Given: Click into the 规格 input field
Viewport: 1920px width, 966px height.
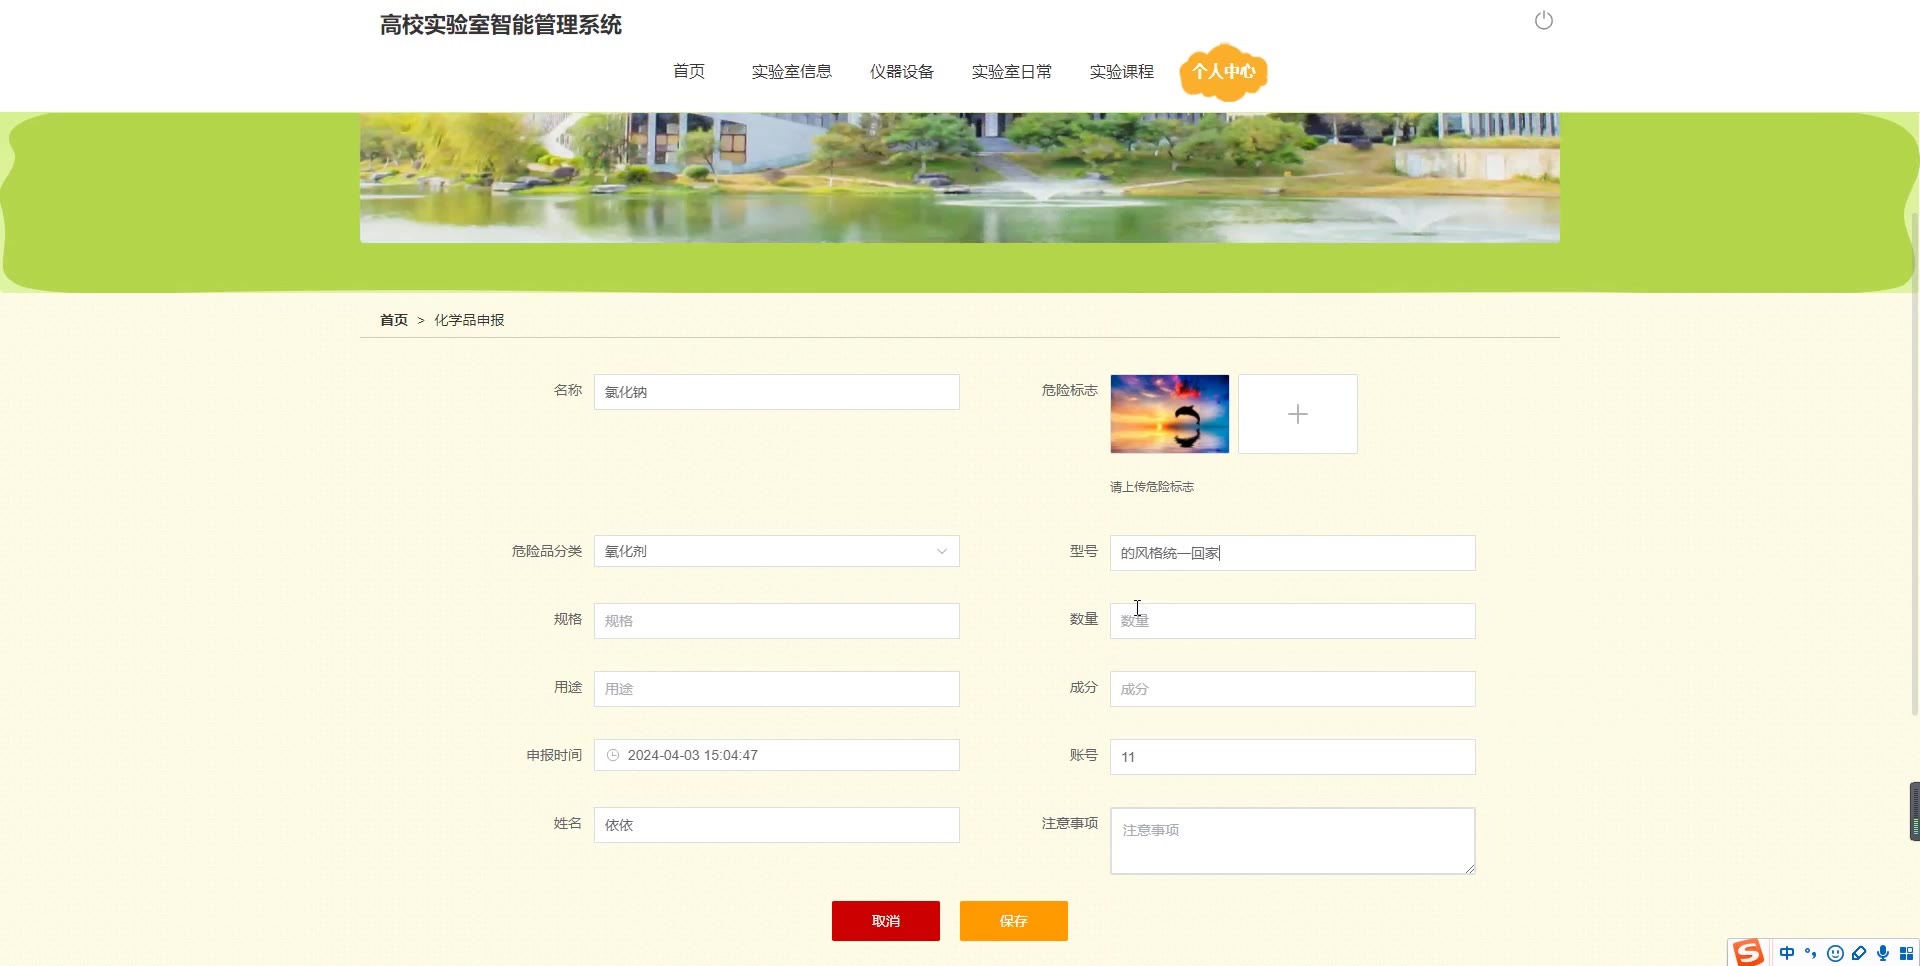Looking at the screenshot, I should [x=777, y=621].
